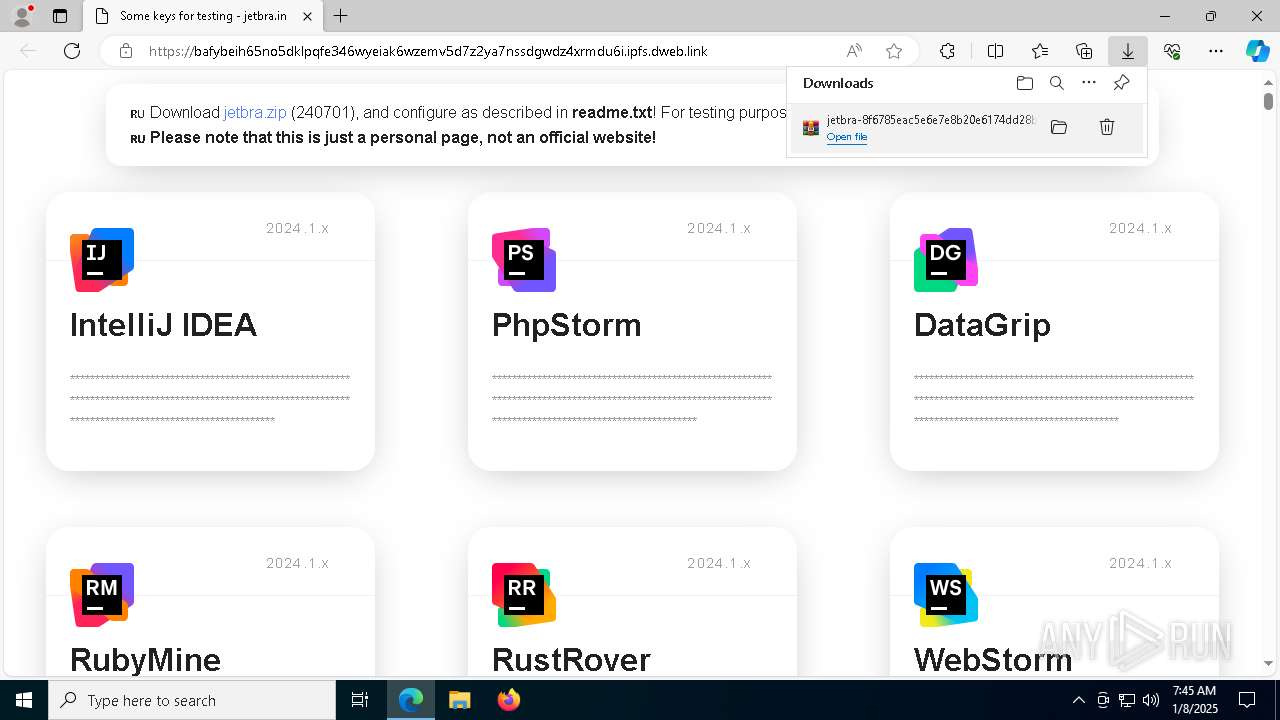Copy the masked IntelliJ IDEA key text
Image resolution: width=1280 pixels, height=720 pixels.
pos(210,399)
